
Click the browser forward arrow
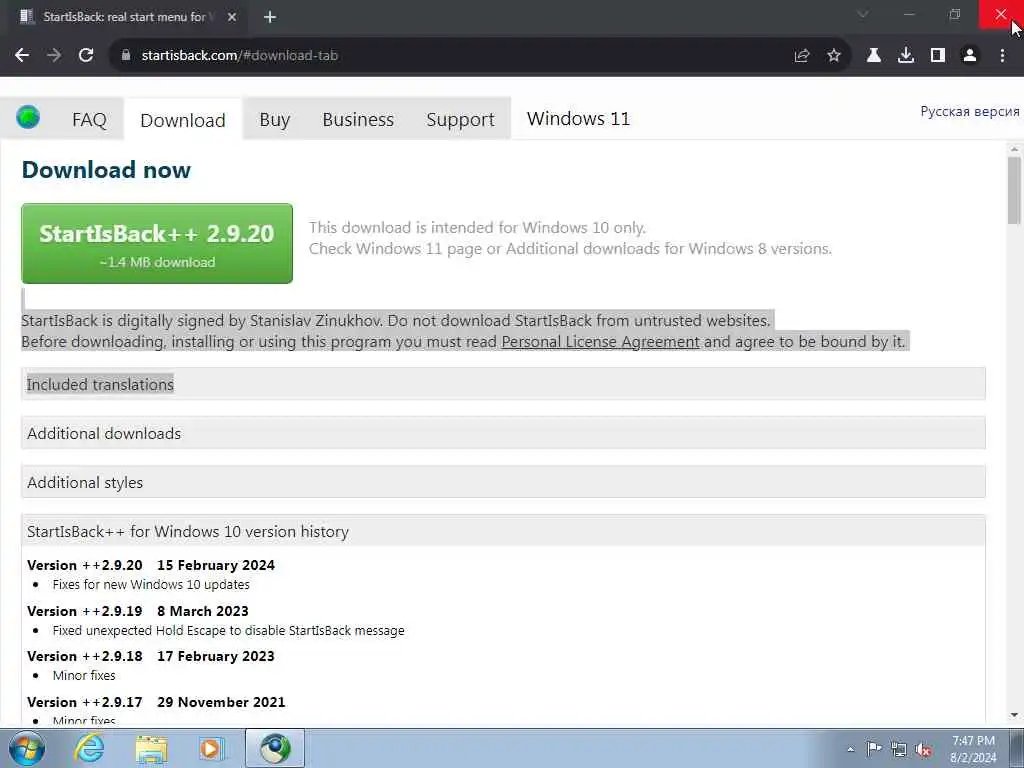click(54, 56)
